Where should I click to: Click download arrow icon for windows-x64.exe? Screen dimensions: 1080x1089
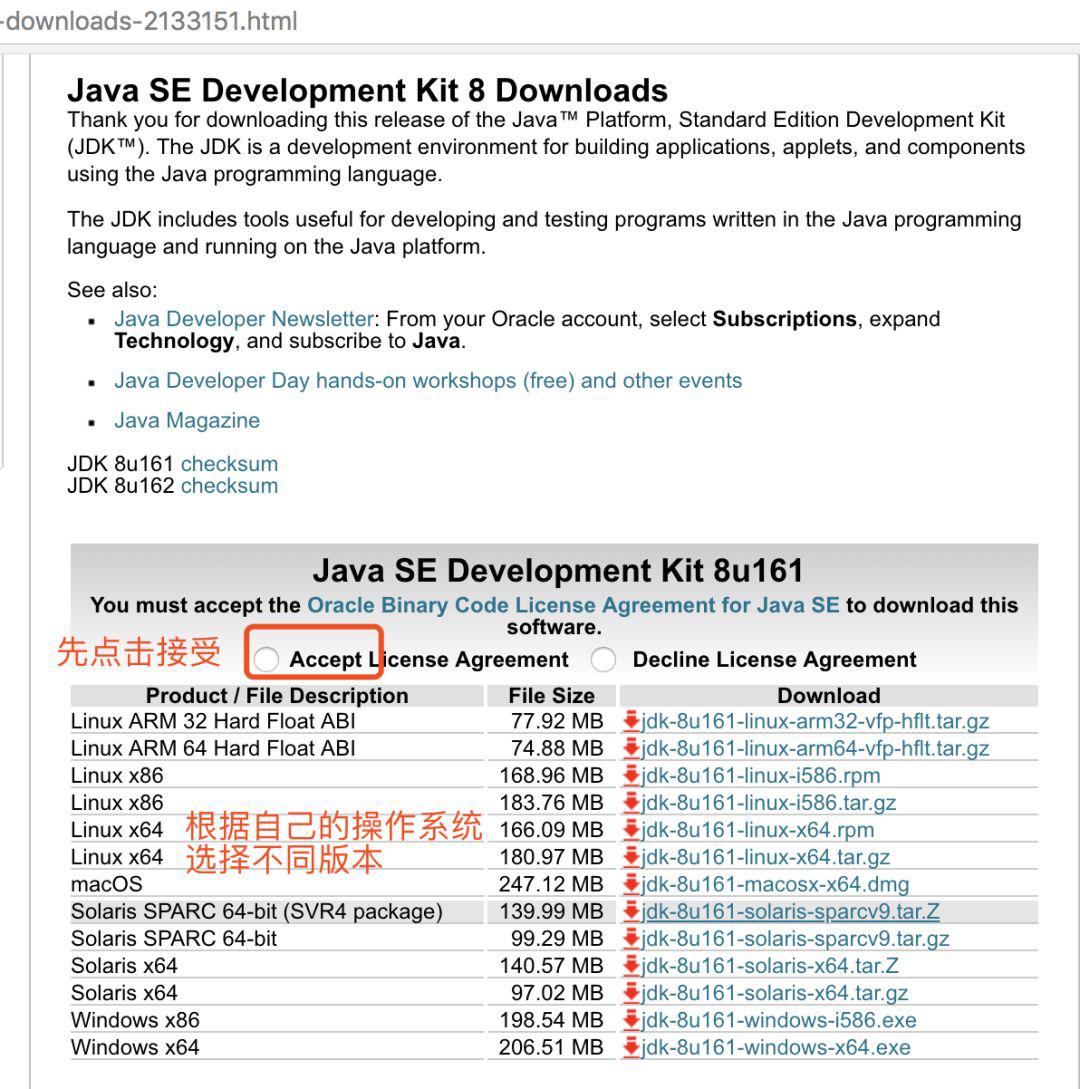coord(631,1047)
